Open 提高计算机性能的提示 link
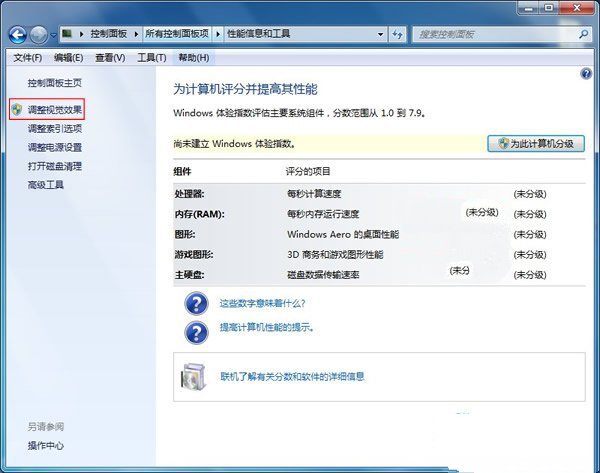The width and height of the screenshot is (600, 473). click(267, 328)
